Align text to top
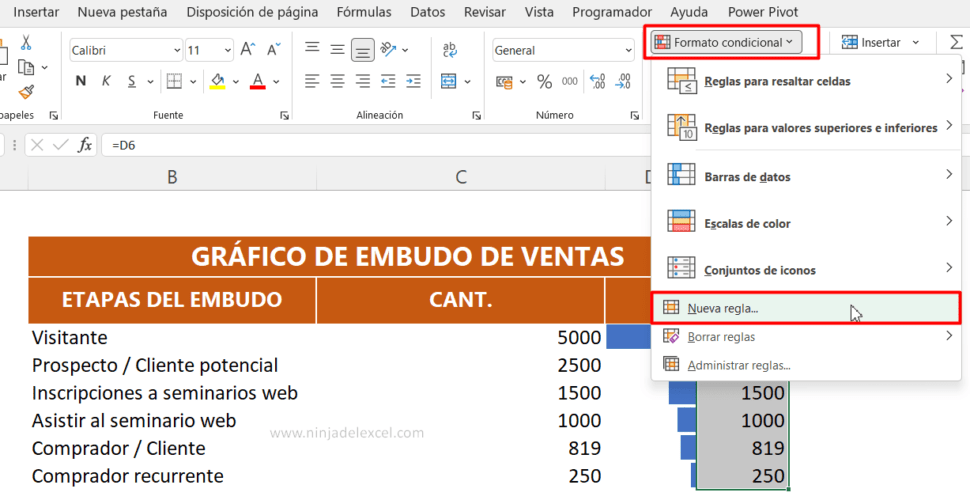The width and height of the screenshot is (970, 500). (312, 48)
